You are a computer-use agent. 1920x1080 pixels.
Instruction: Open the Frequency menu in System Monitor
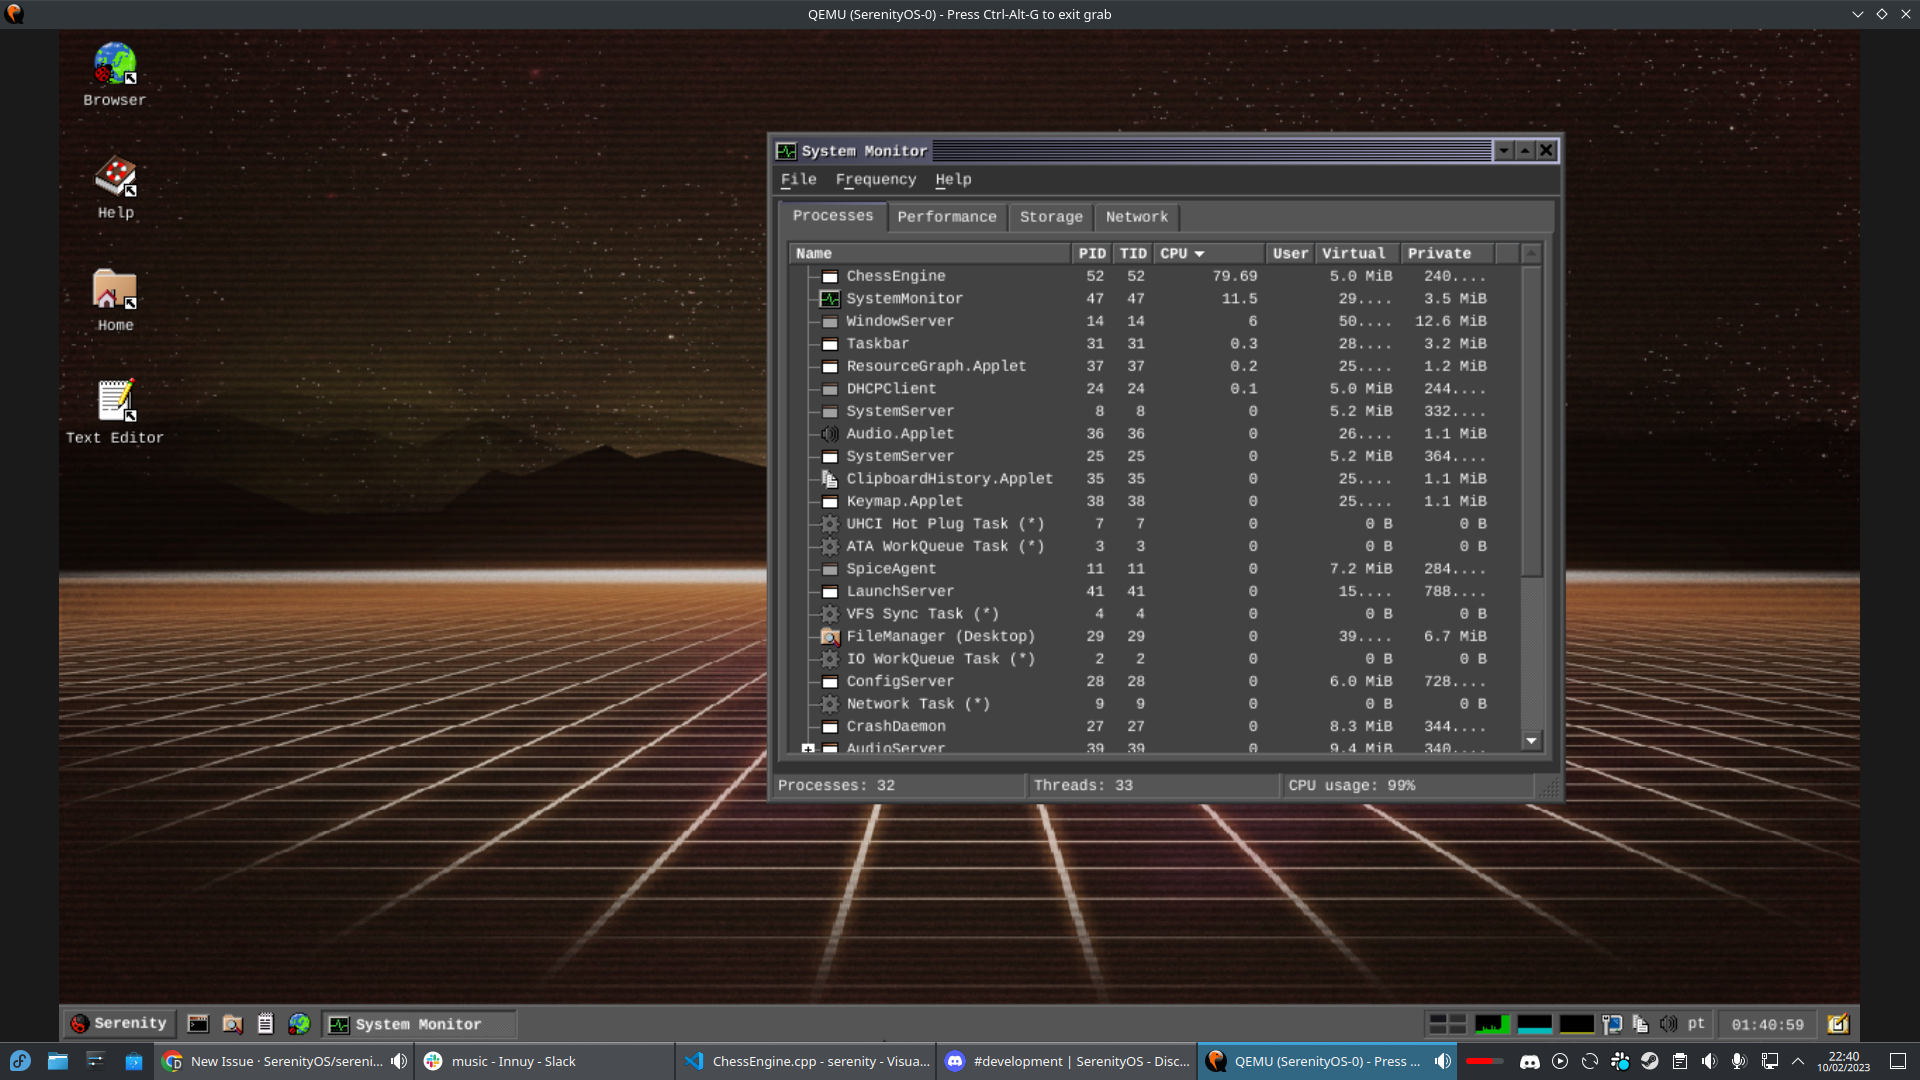coord(876,179)
